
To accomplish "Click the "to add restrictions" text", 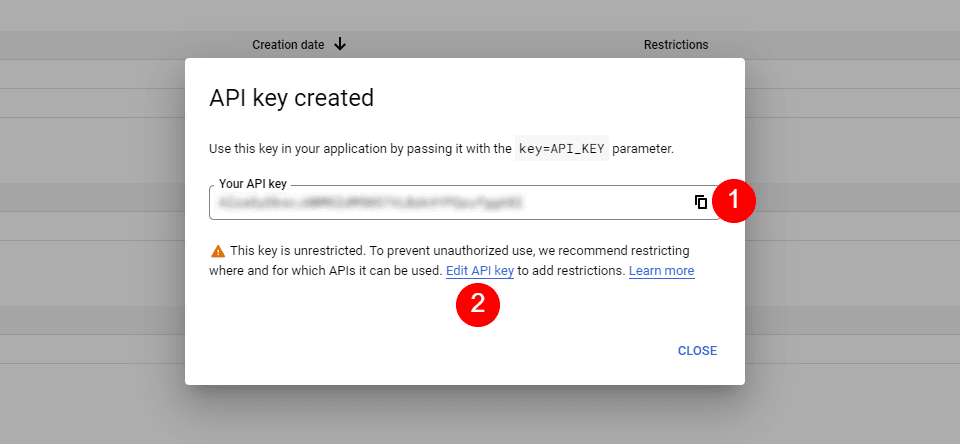I will [x=571, y=271].
